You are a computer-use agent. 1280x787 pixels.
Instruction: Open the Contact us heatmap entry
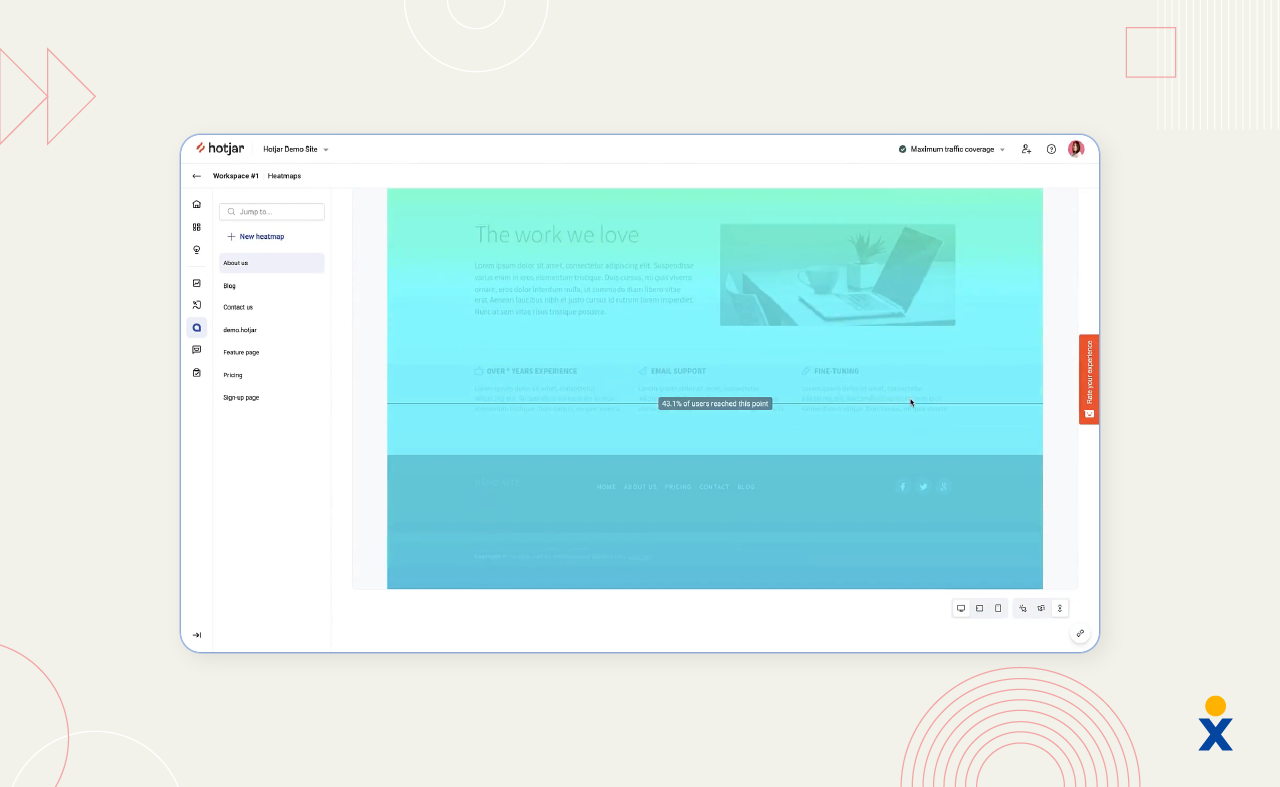[238, 307]
